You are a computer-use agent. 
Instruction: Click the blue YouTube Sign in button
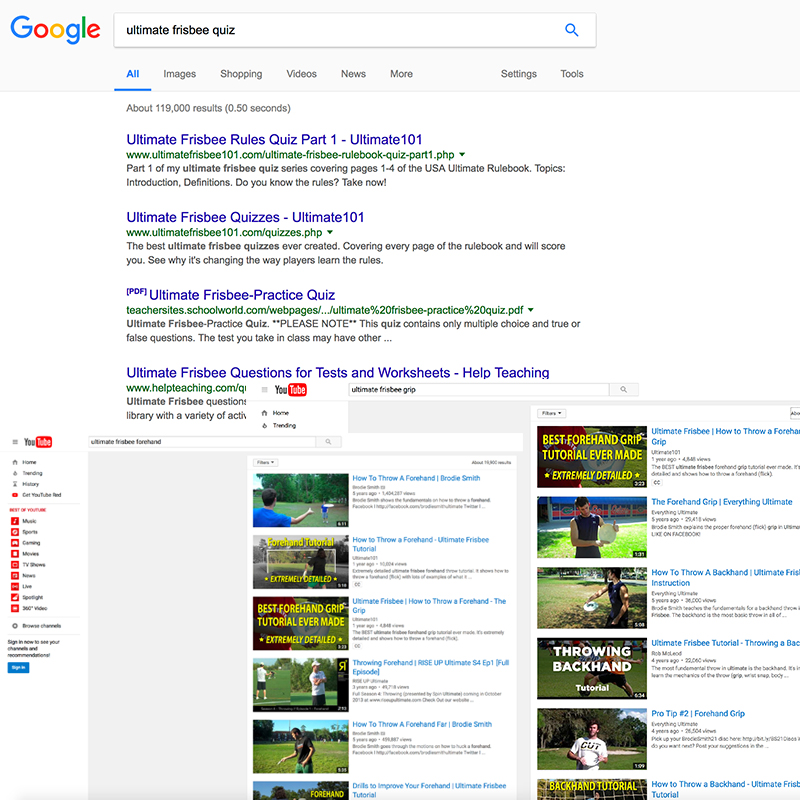pos(18,667)
